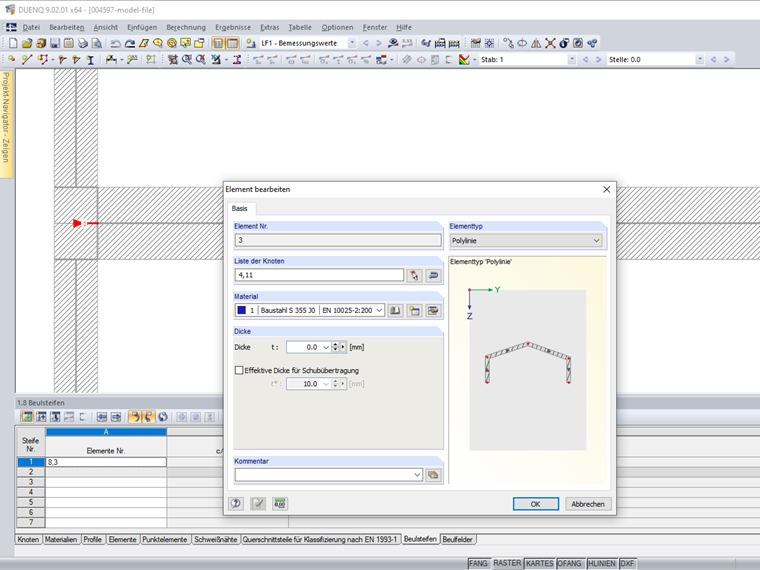
Task: Click the comment picker icon beside Kommentar
Action: click(433, 475)
